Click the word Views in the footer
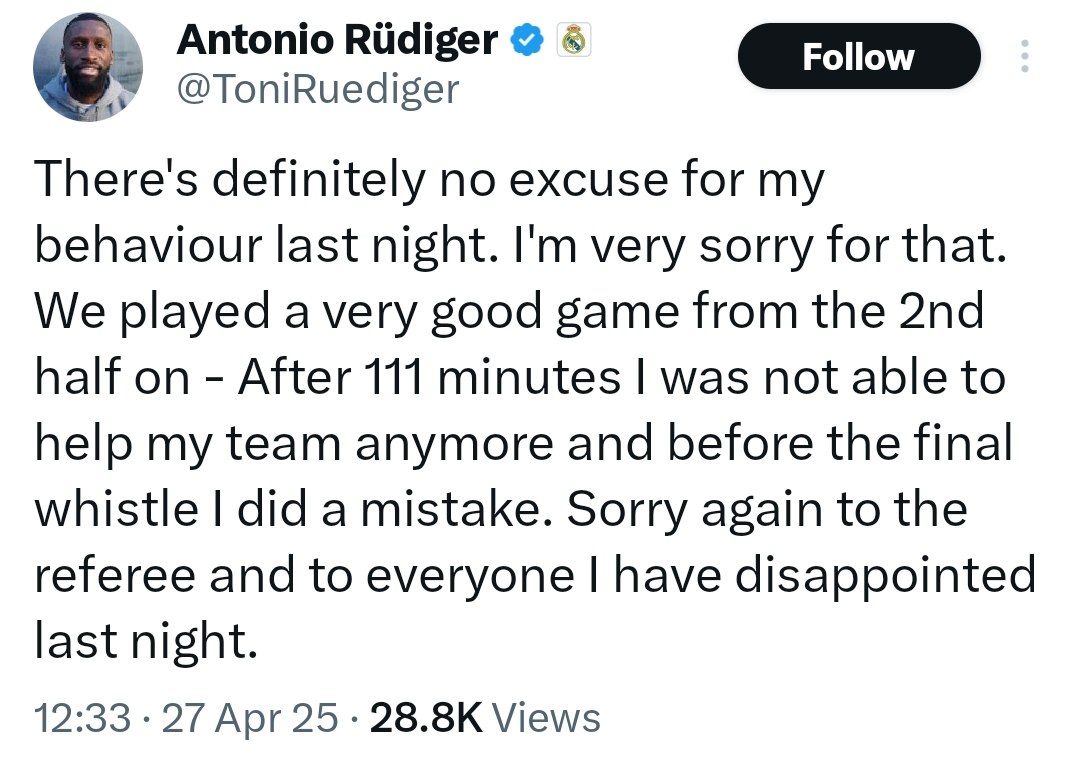The height and width of the screenshot is (770, 1080). point(547,717)
